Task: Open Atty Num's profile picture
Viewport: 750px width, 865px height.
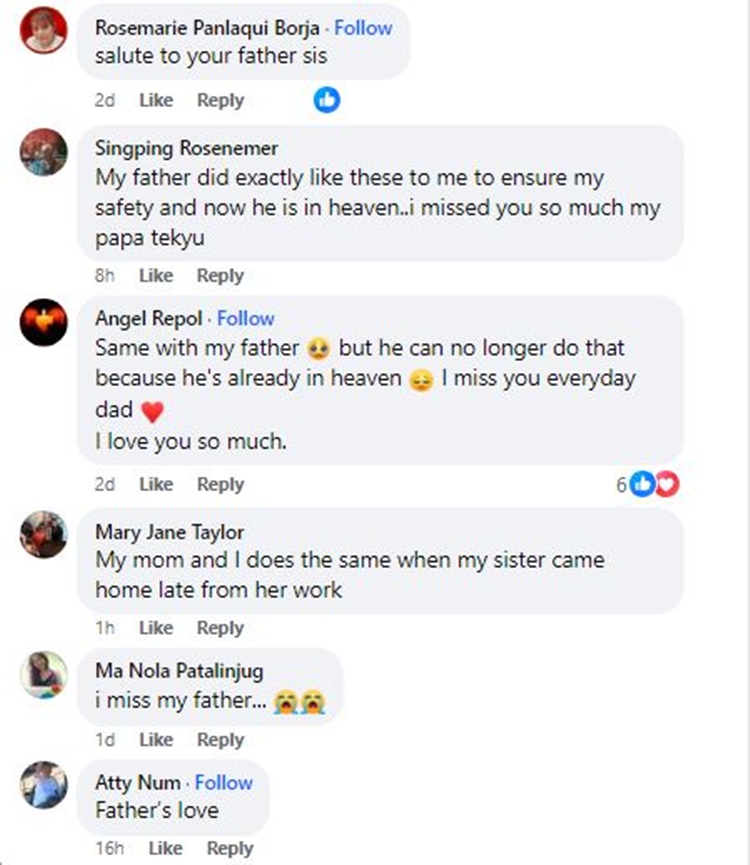Action: 44,785
